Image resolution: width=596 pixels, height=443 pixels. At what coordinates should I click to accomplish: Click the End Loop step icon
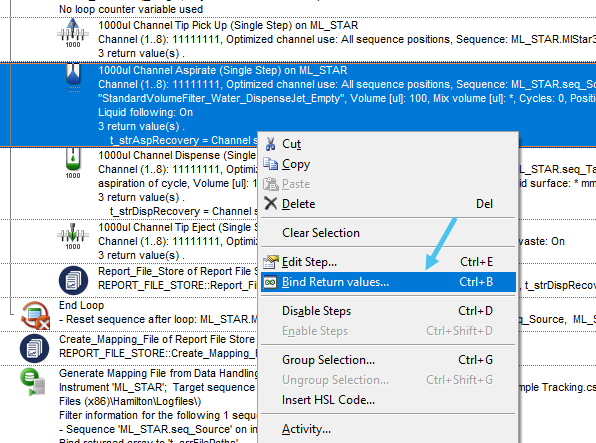(x=35, y=315)
